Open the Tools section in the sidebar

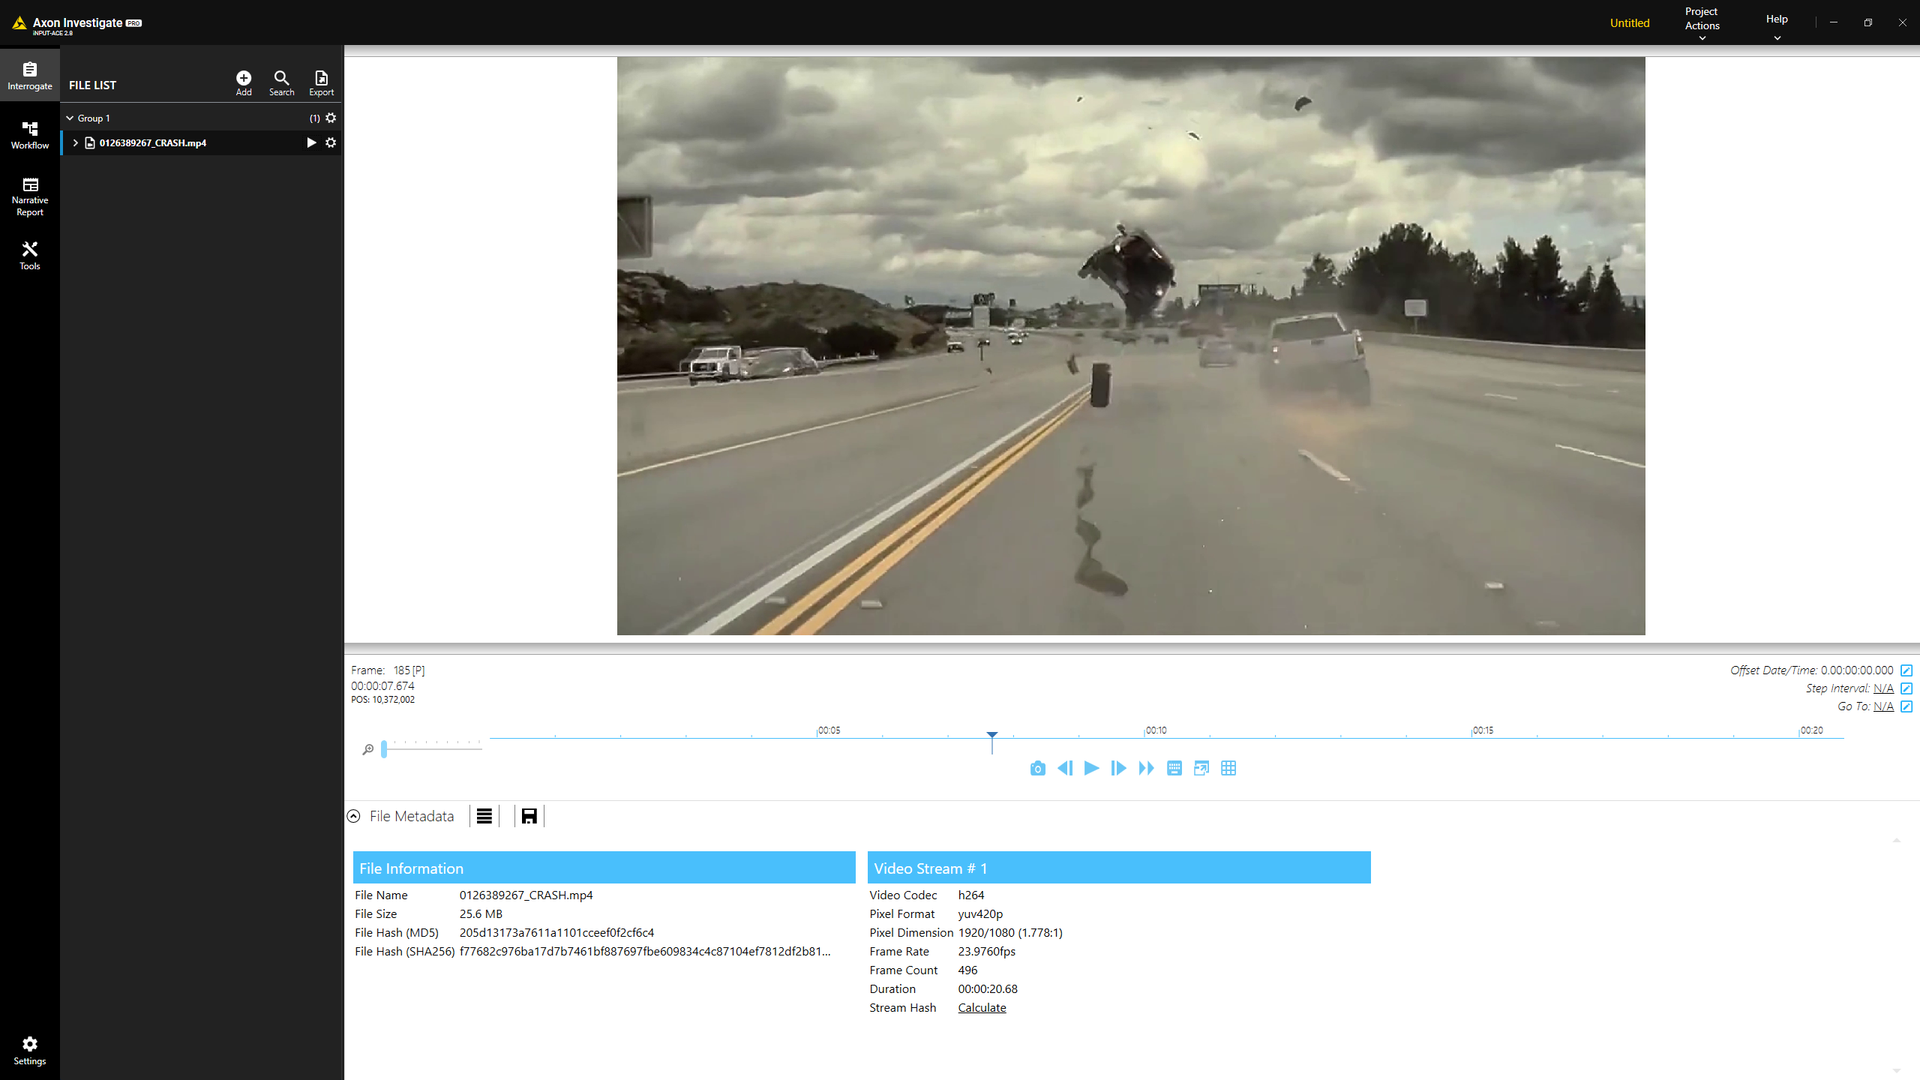(30, 255)
